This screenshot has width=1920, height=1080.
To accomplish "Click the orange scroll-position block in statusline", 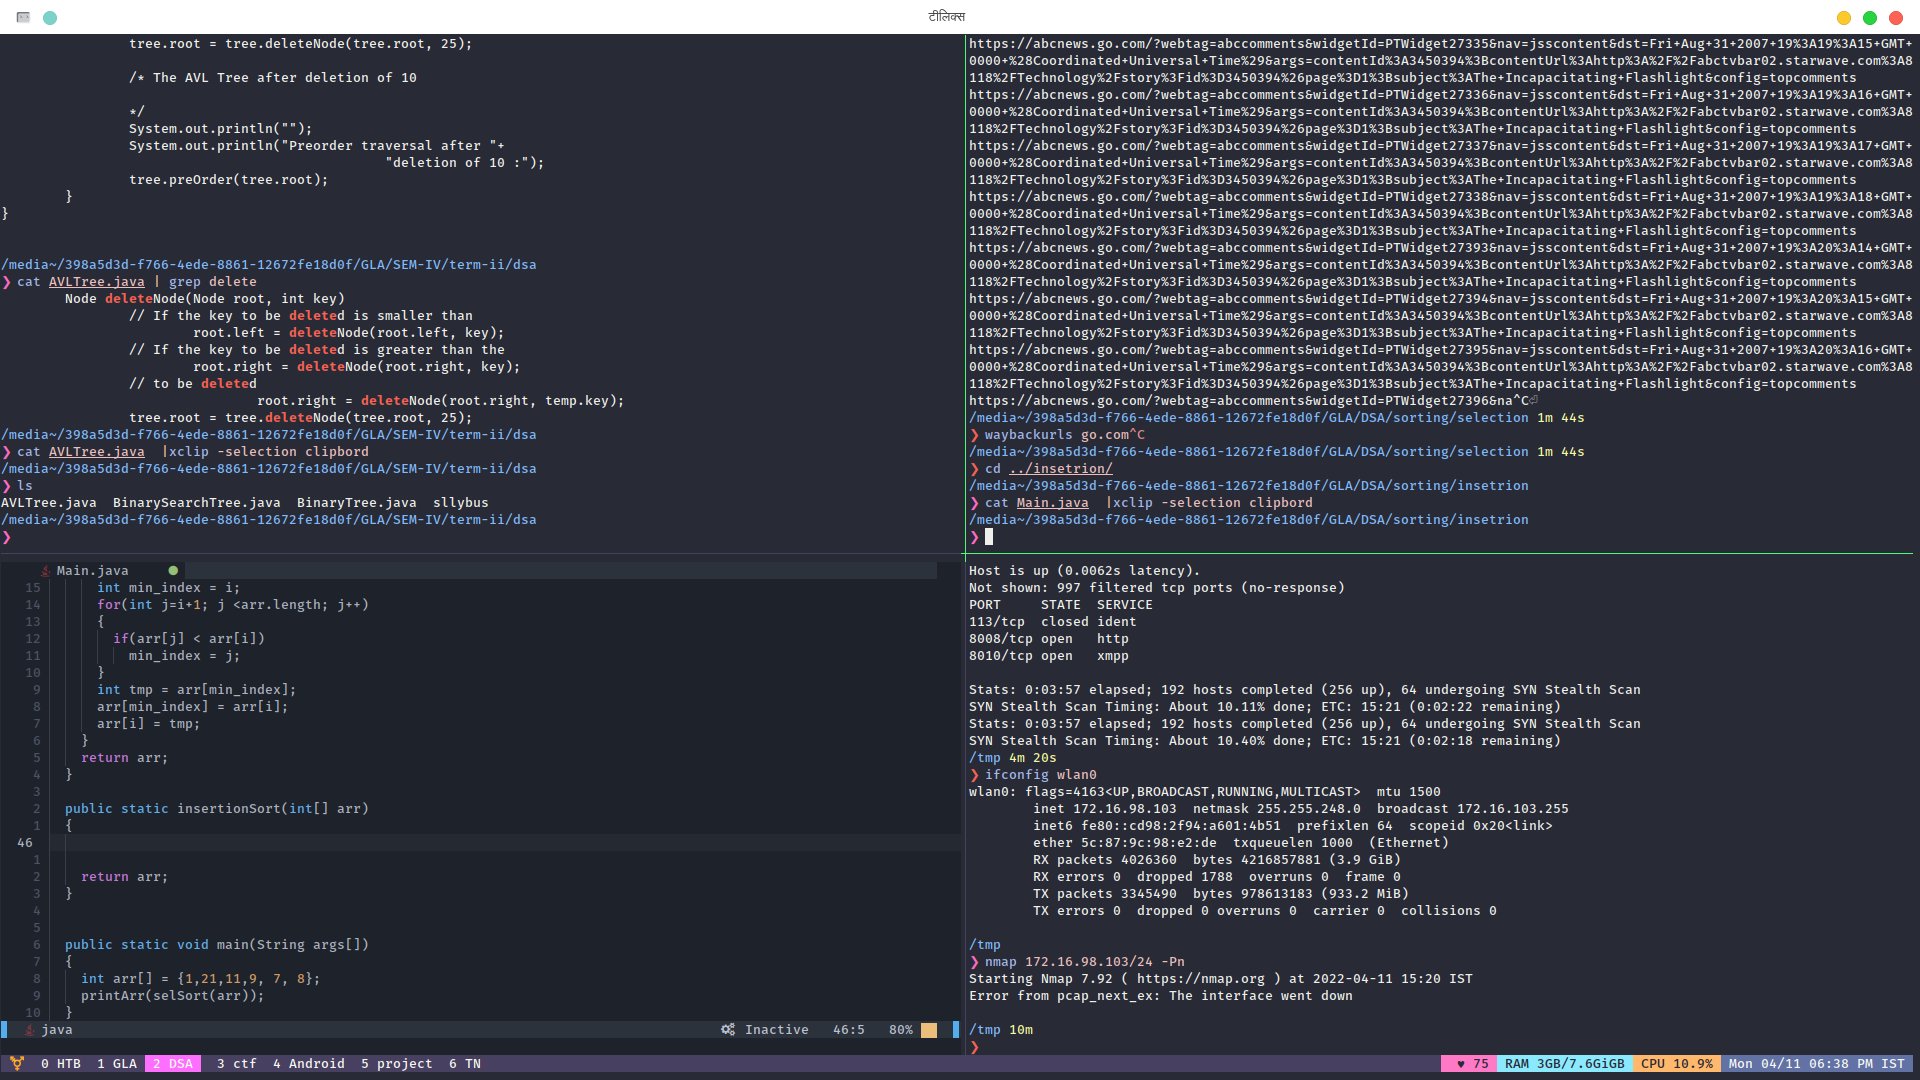I will click(929, 1030).
